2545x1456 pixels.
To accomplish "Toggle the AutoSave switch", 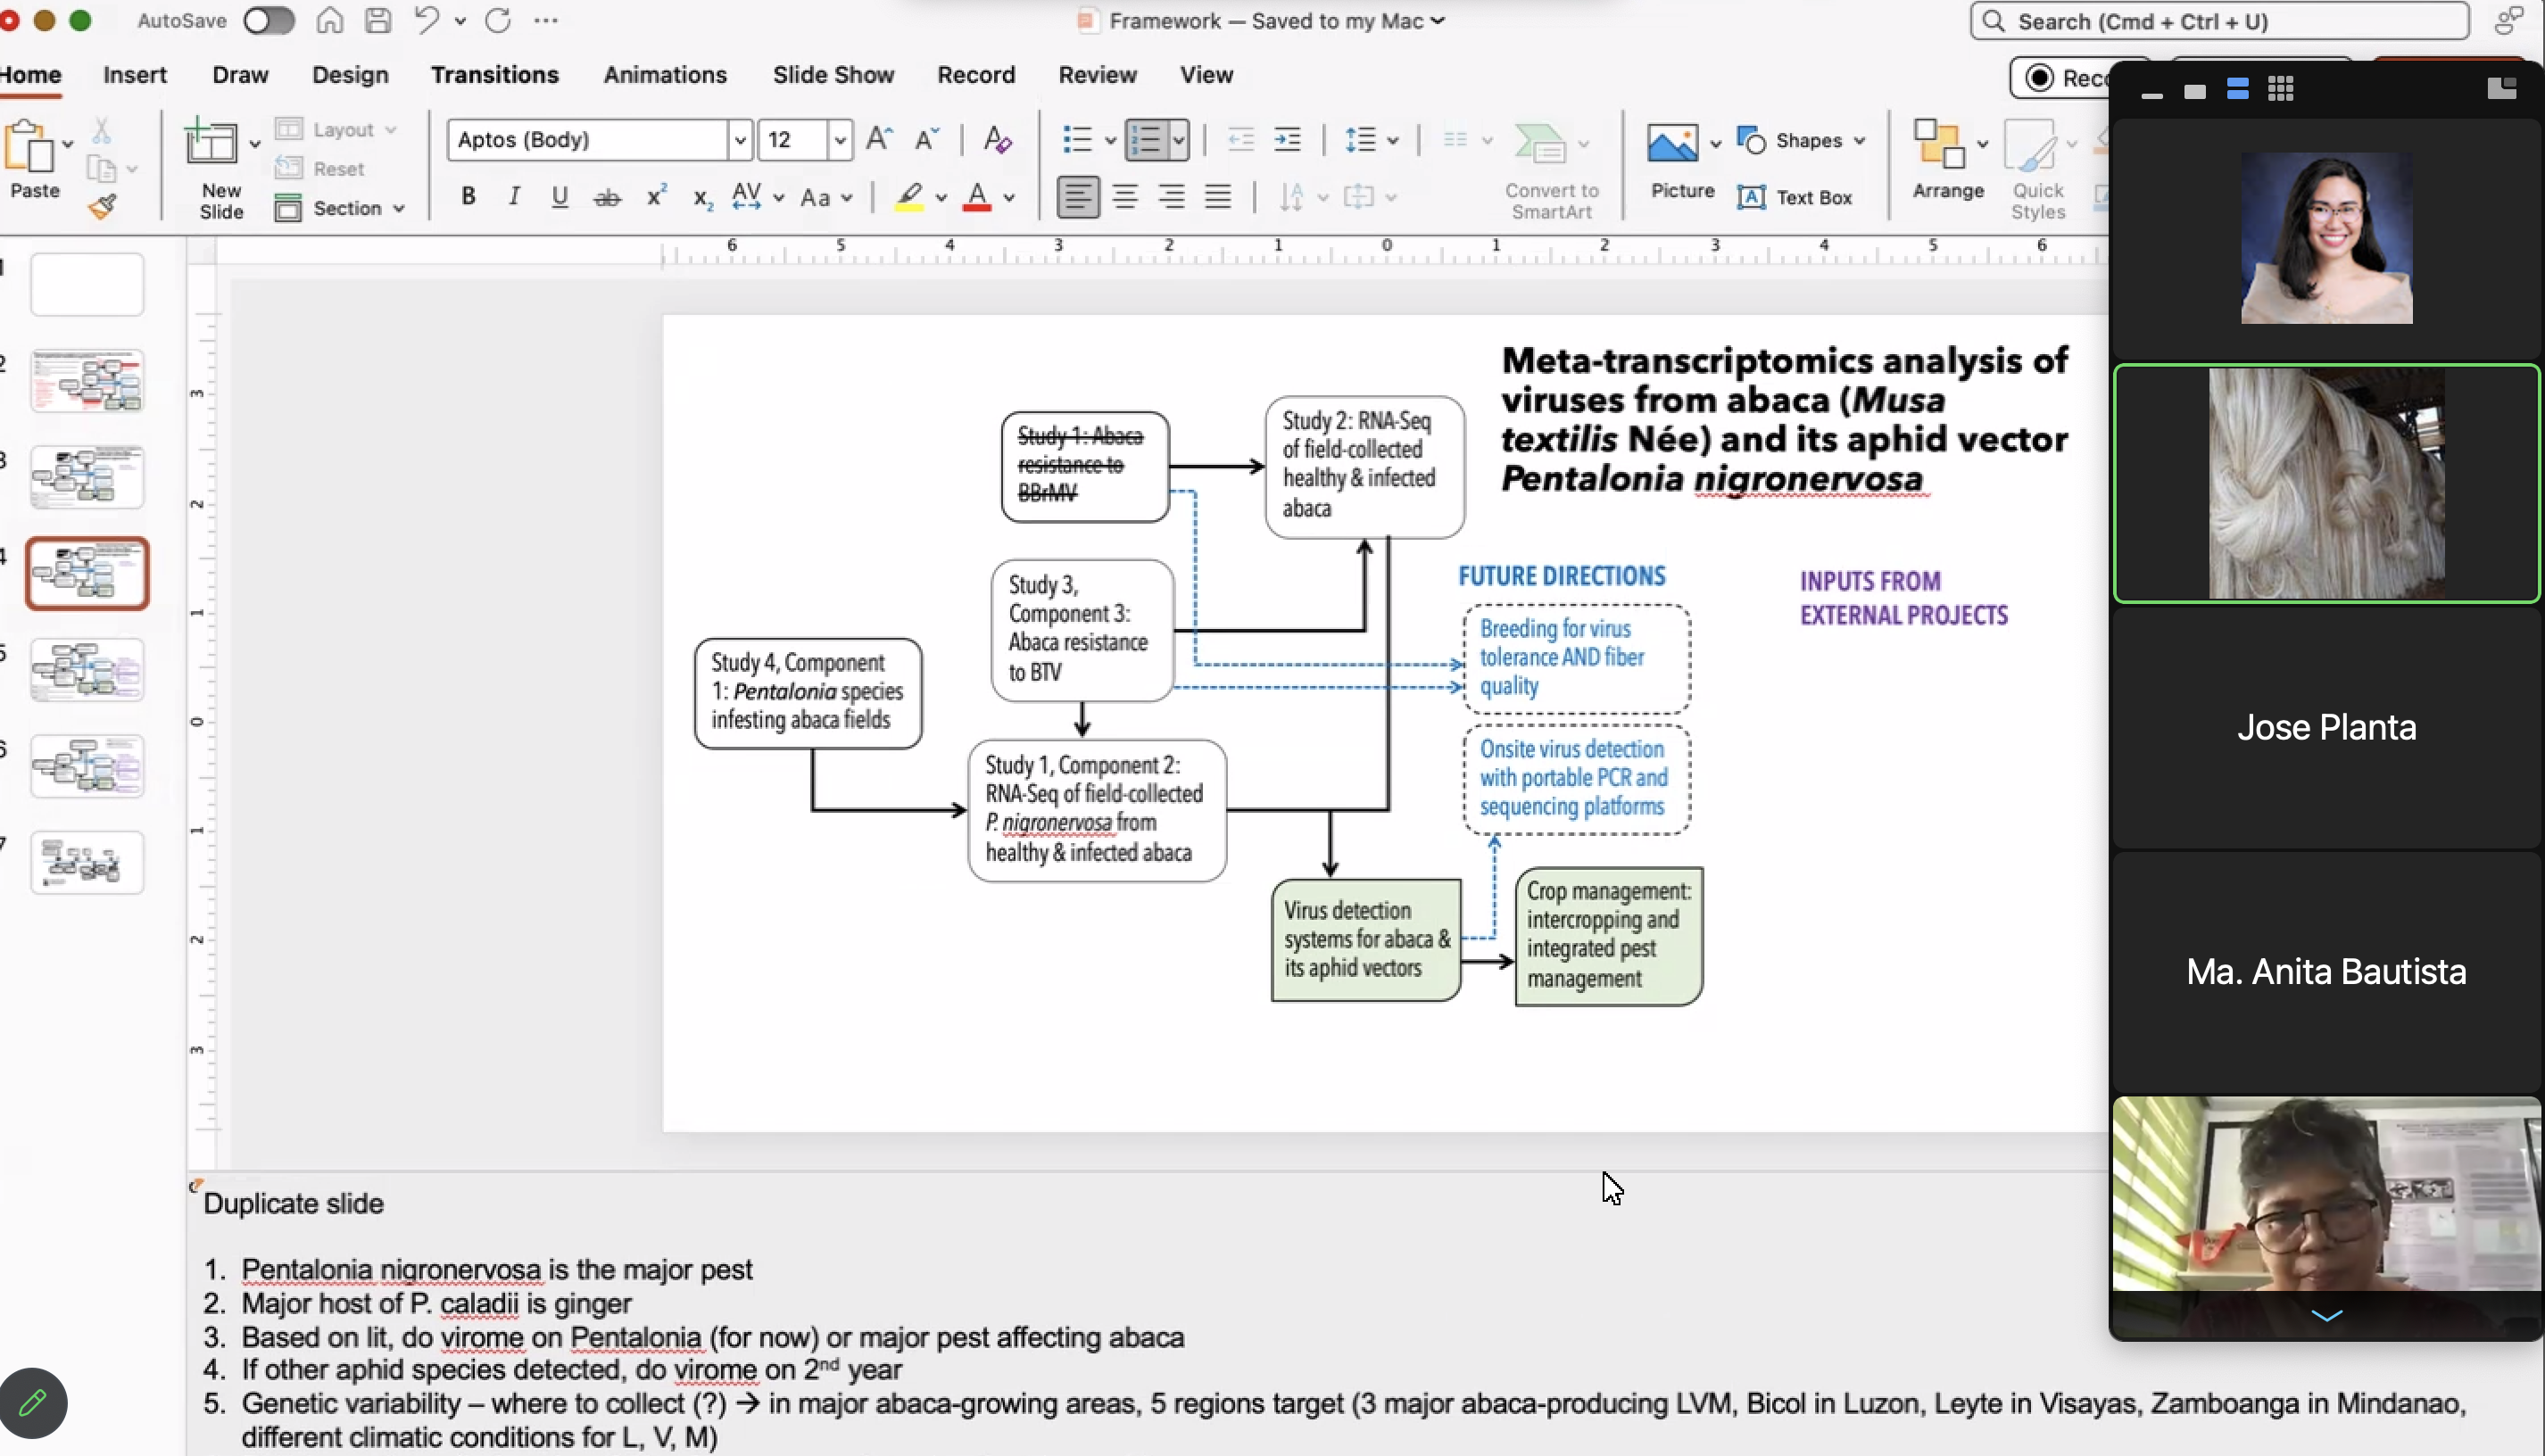I will click(268, 21).
